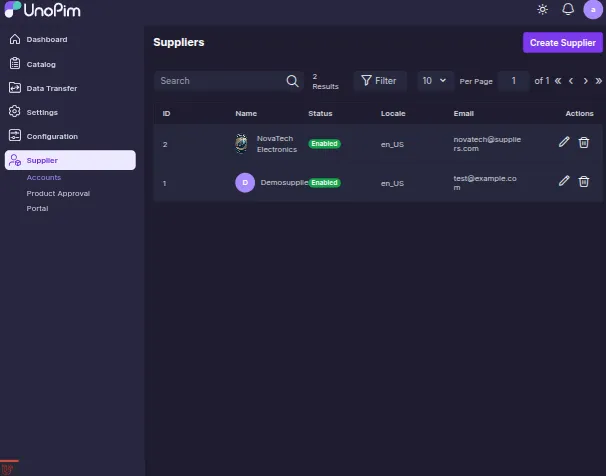Screen dimensions: 606x476
Task: Click NovaTech Electronics logo thumbnail
Action: pos(242,143)
